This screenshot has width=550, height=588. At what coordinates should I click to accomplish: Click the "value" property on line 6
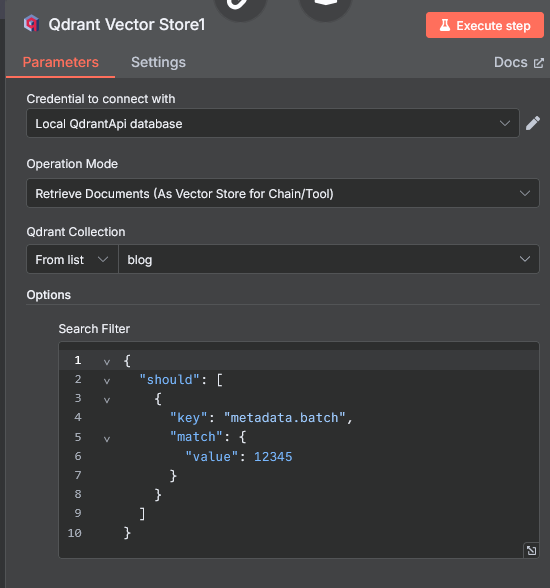(x=212, y=456)
